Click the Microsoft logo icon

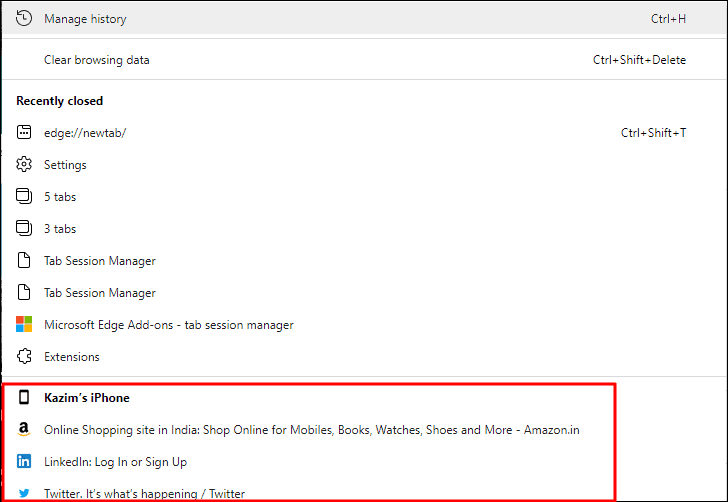[x=24, y=324]
